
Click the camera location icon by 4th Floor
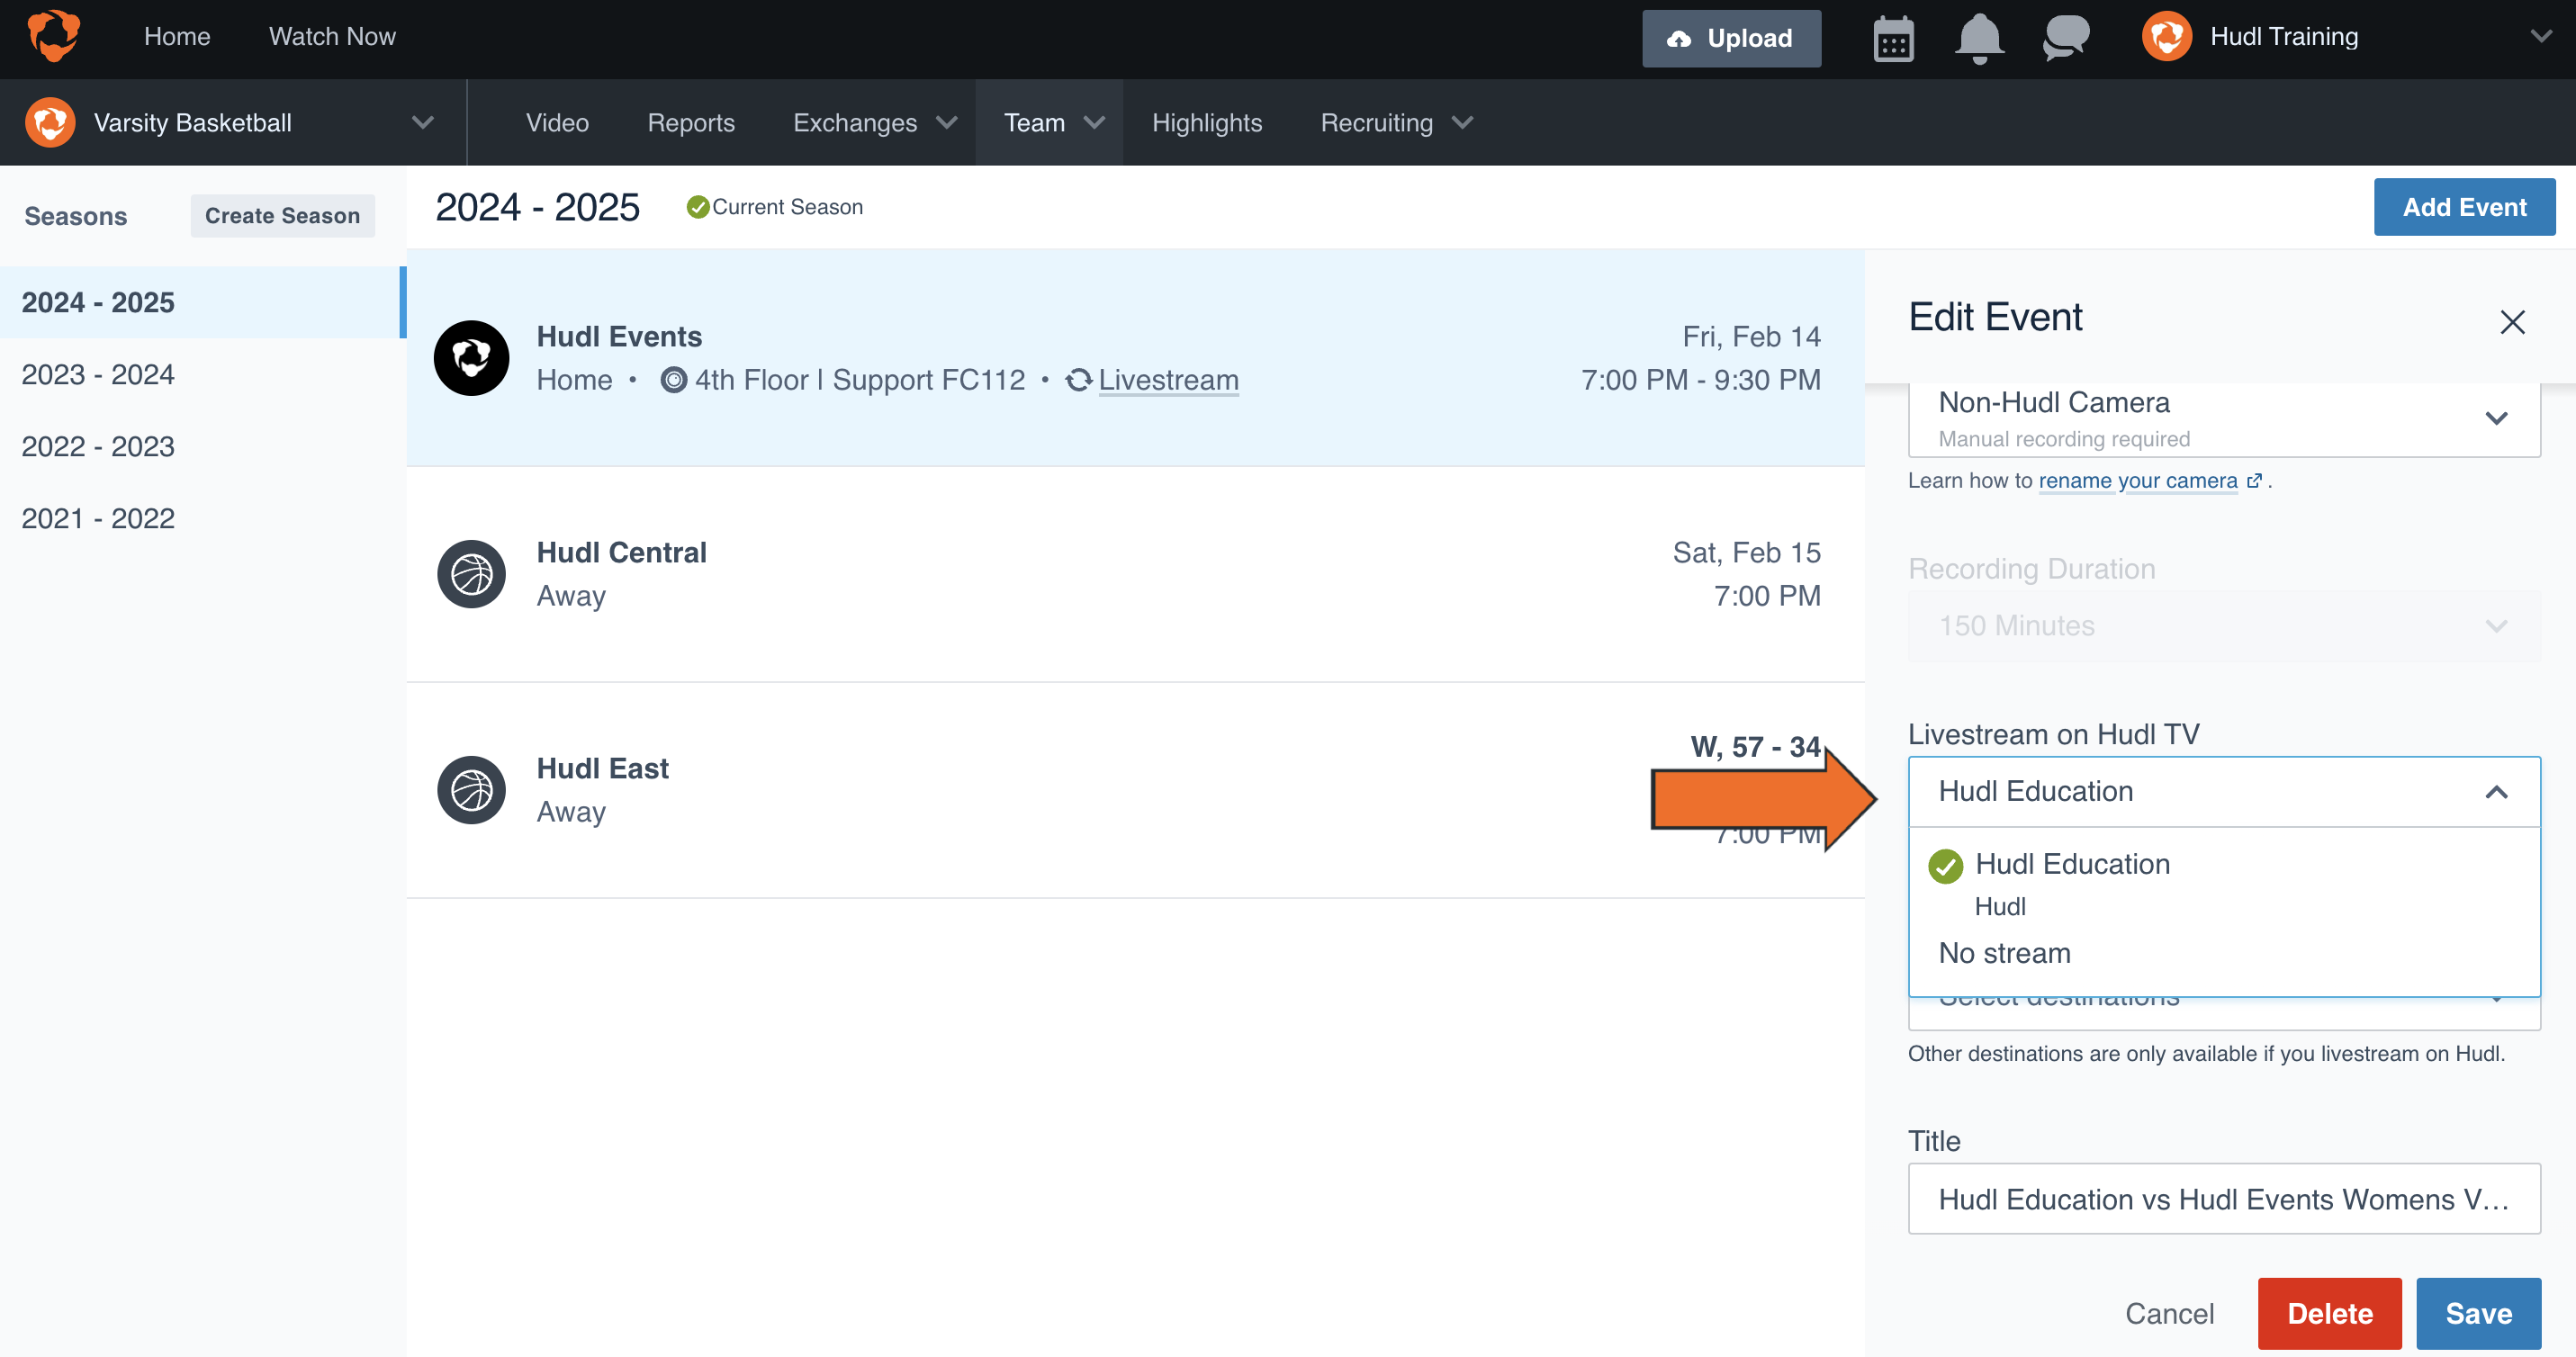[674, 380]
